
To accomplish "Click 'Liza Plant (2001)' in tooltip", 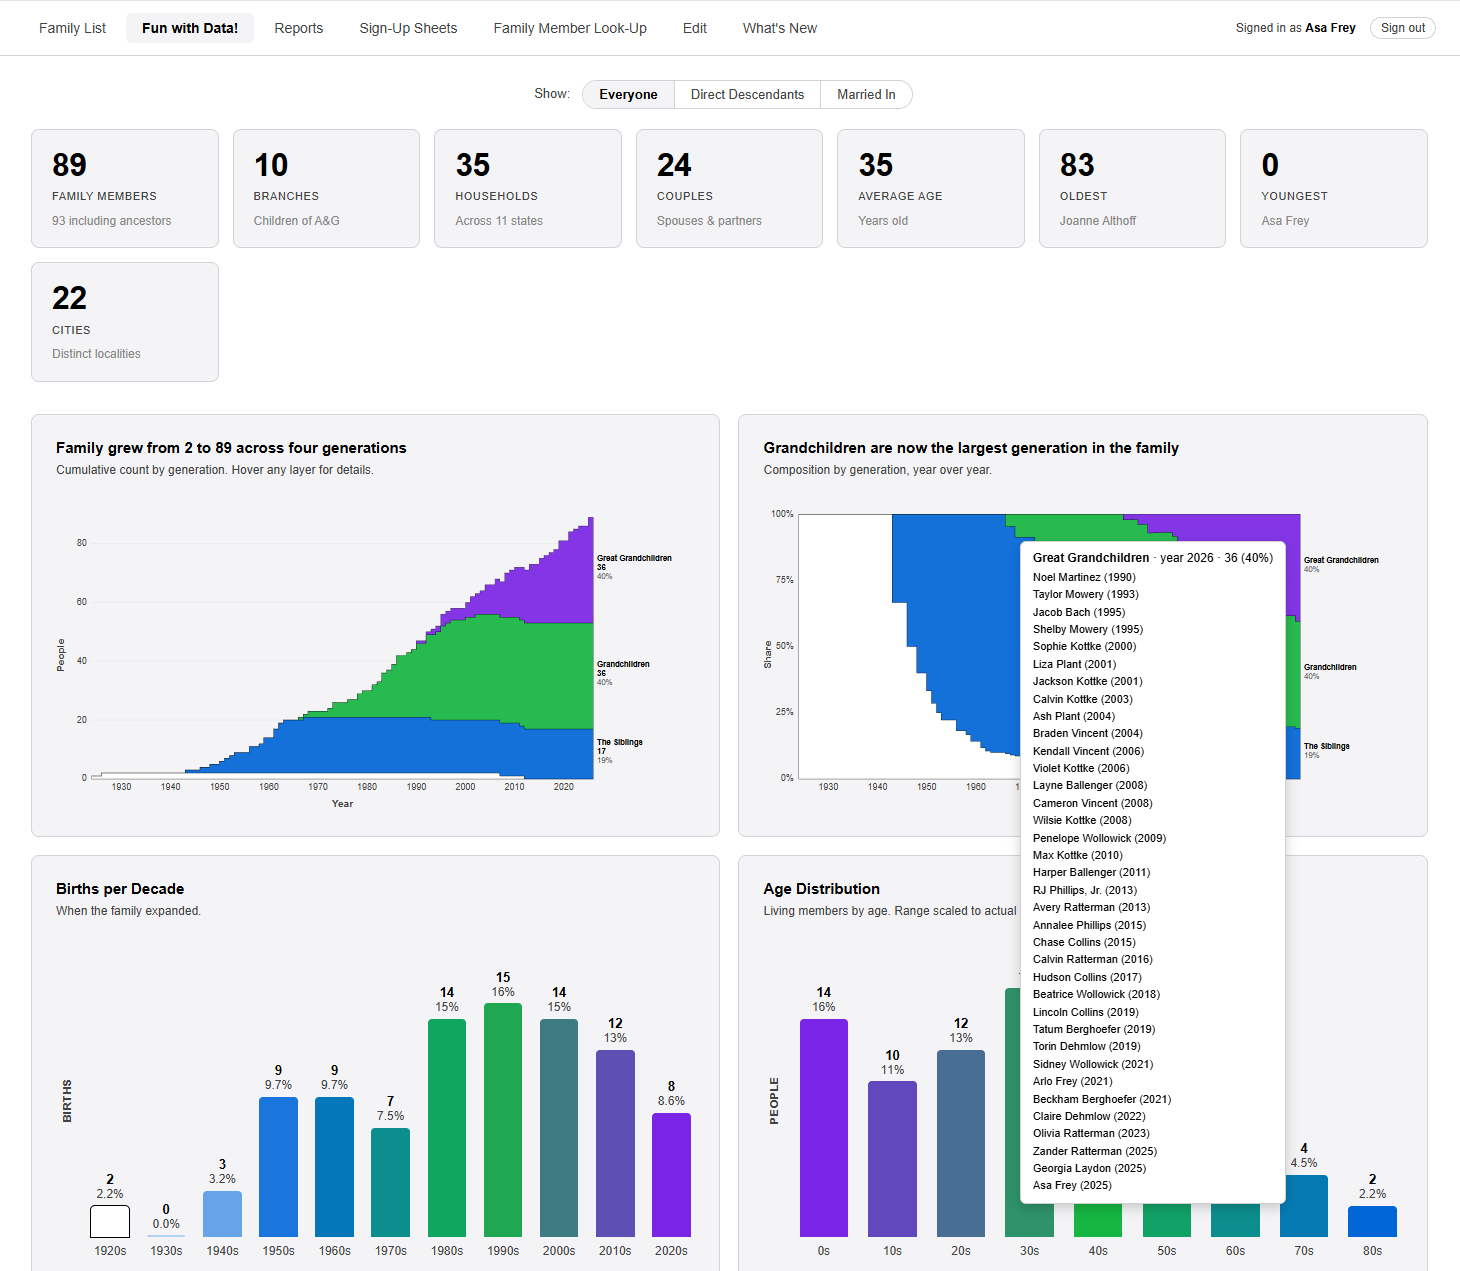I will (x=1074, y=664).
